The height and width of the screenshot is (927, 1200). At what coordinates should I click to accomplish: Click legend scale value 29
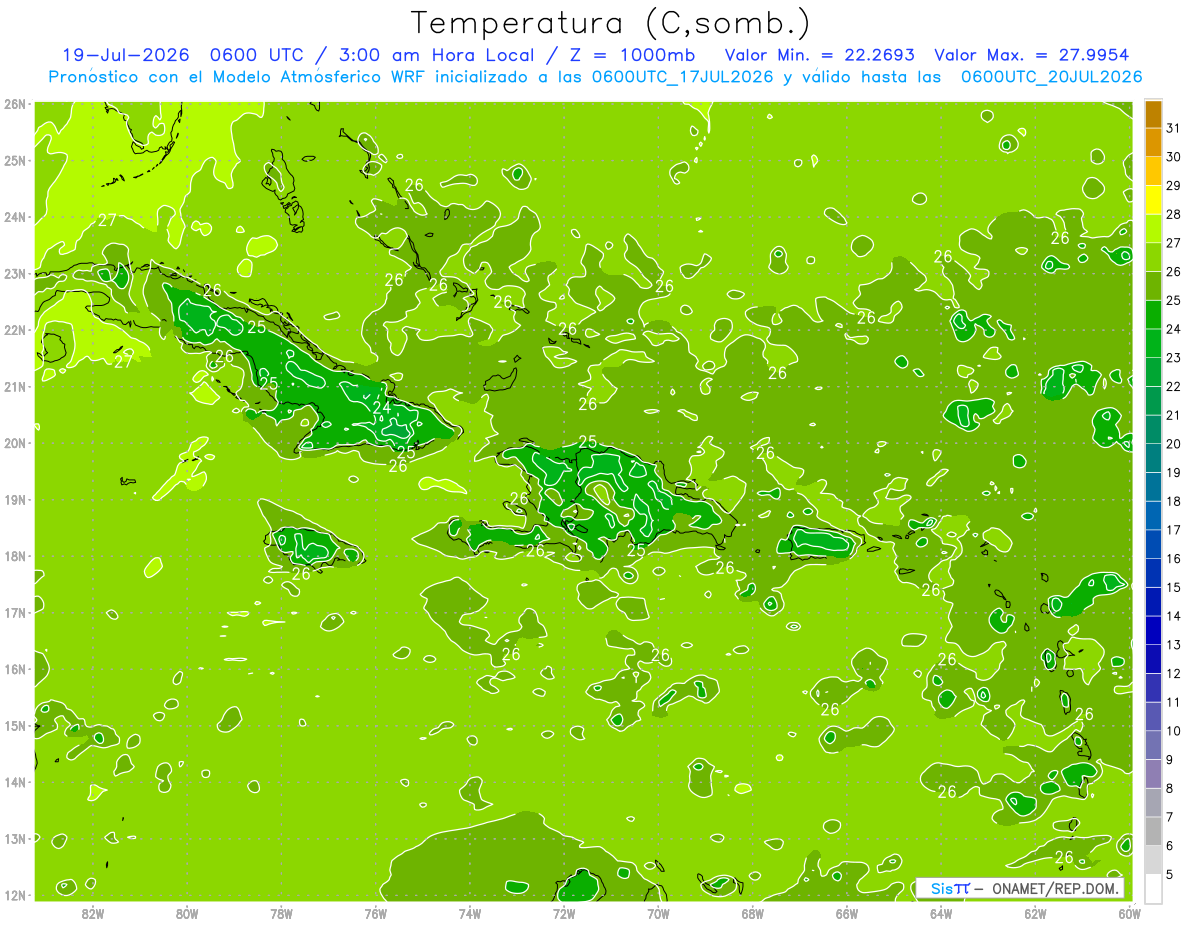[x=1174, y=186]
